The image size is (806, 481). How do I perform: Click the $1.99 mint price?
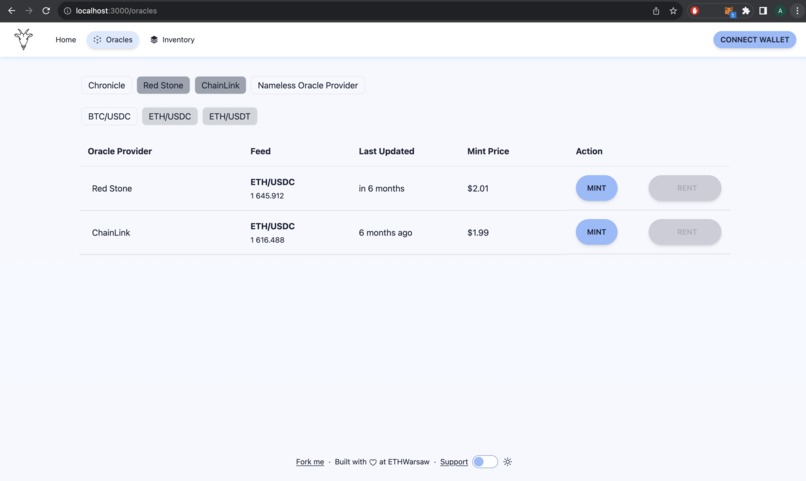(x=478, y=233)
